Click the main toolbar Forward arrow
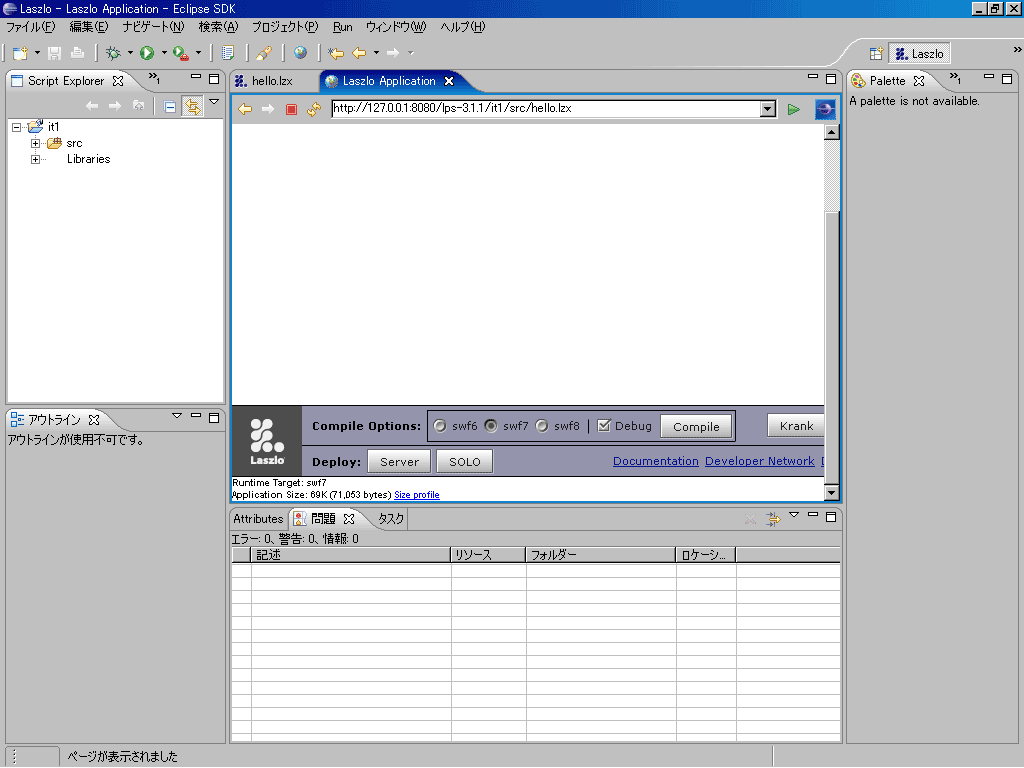The image size is (1024, 768). pos(392,53)
